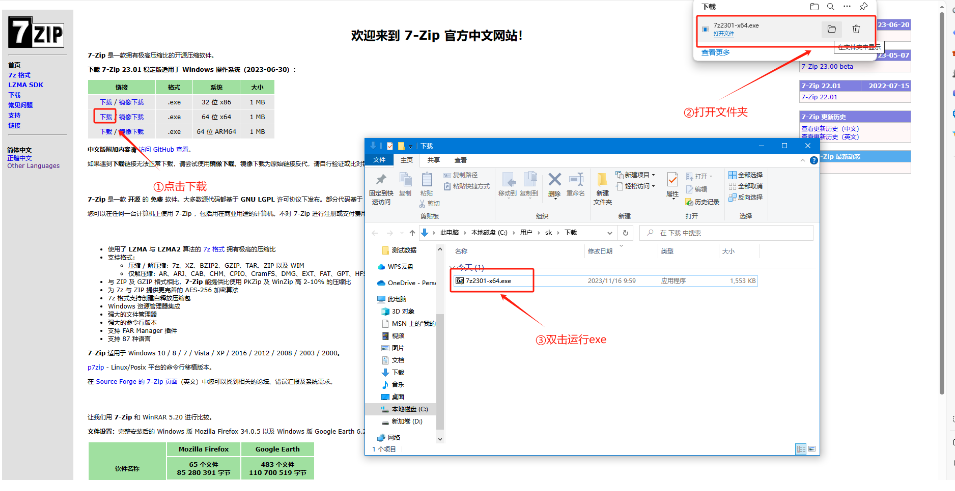Image resolution: width=955 pixels, height=491 pixels.
Task: Open the 新建项目 dropdown
Action: (x=635, y=175)
